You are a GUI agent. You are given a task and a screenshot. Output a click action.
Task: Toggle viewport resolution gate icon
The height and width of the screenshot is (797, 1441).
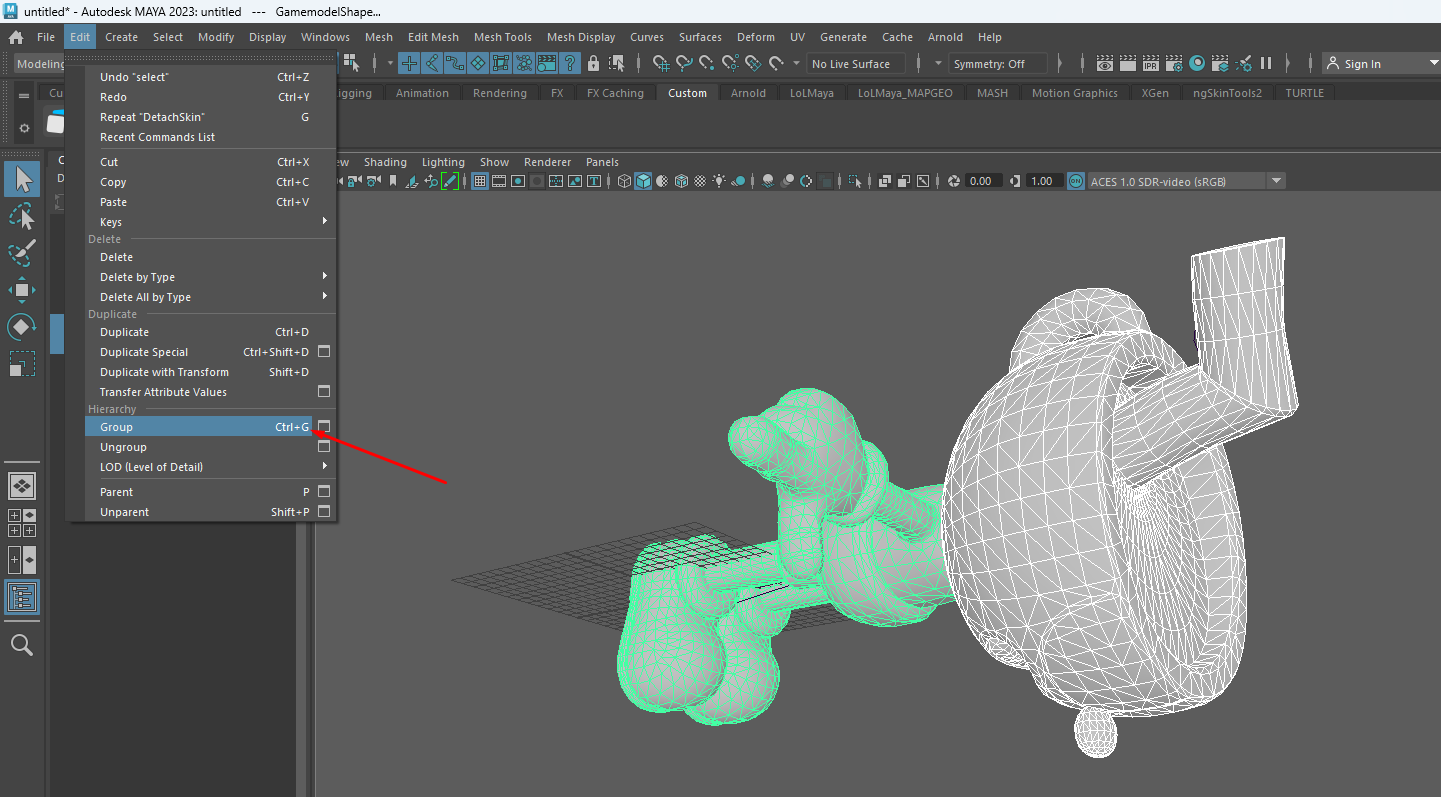[518, 181]
